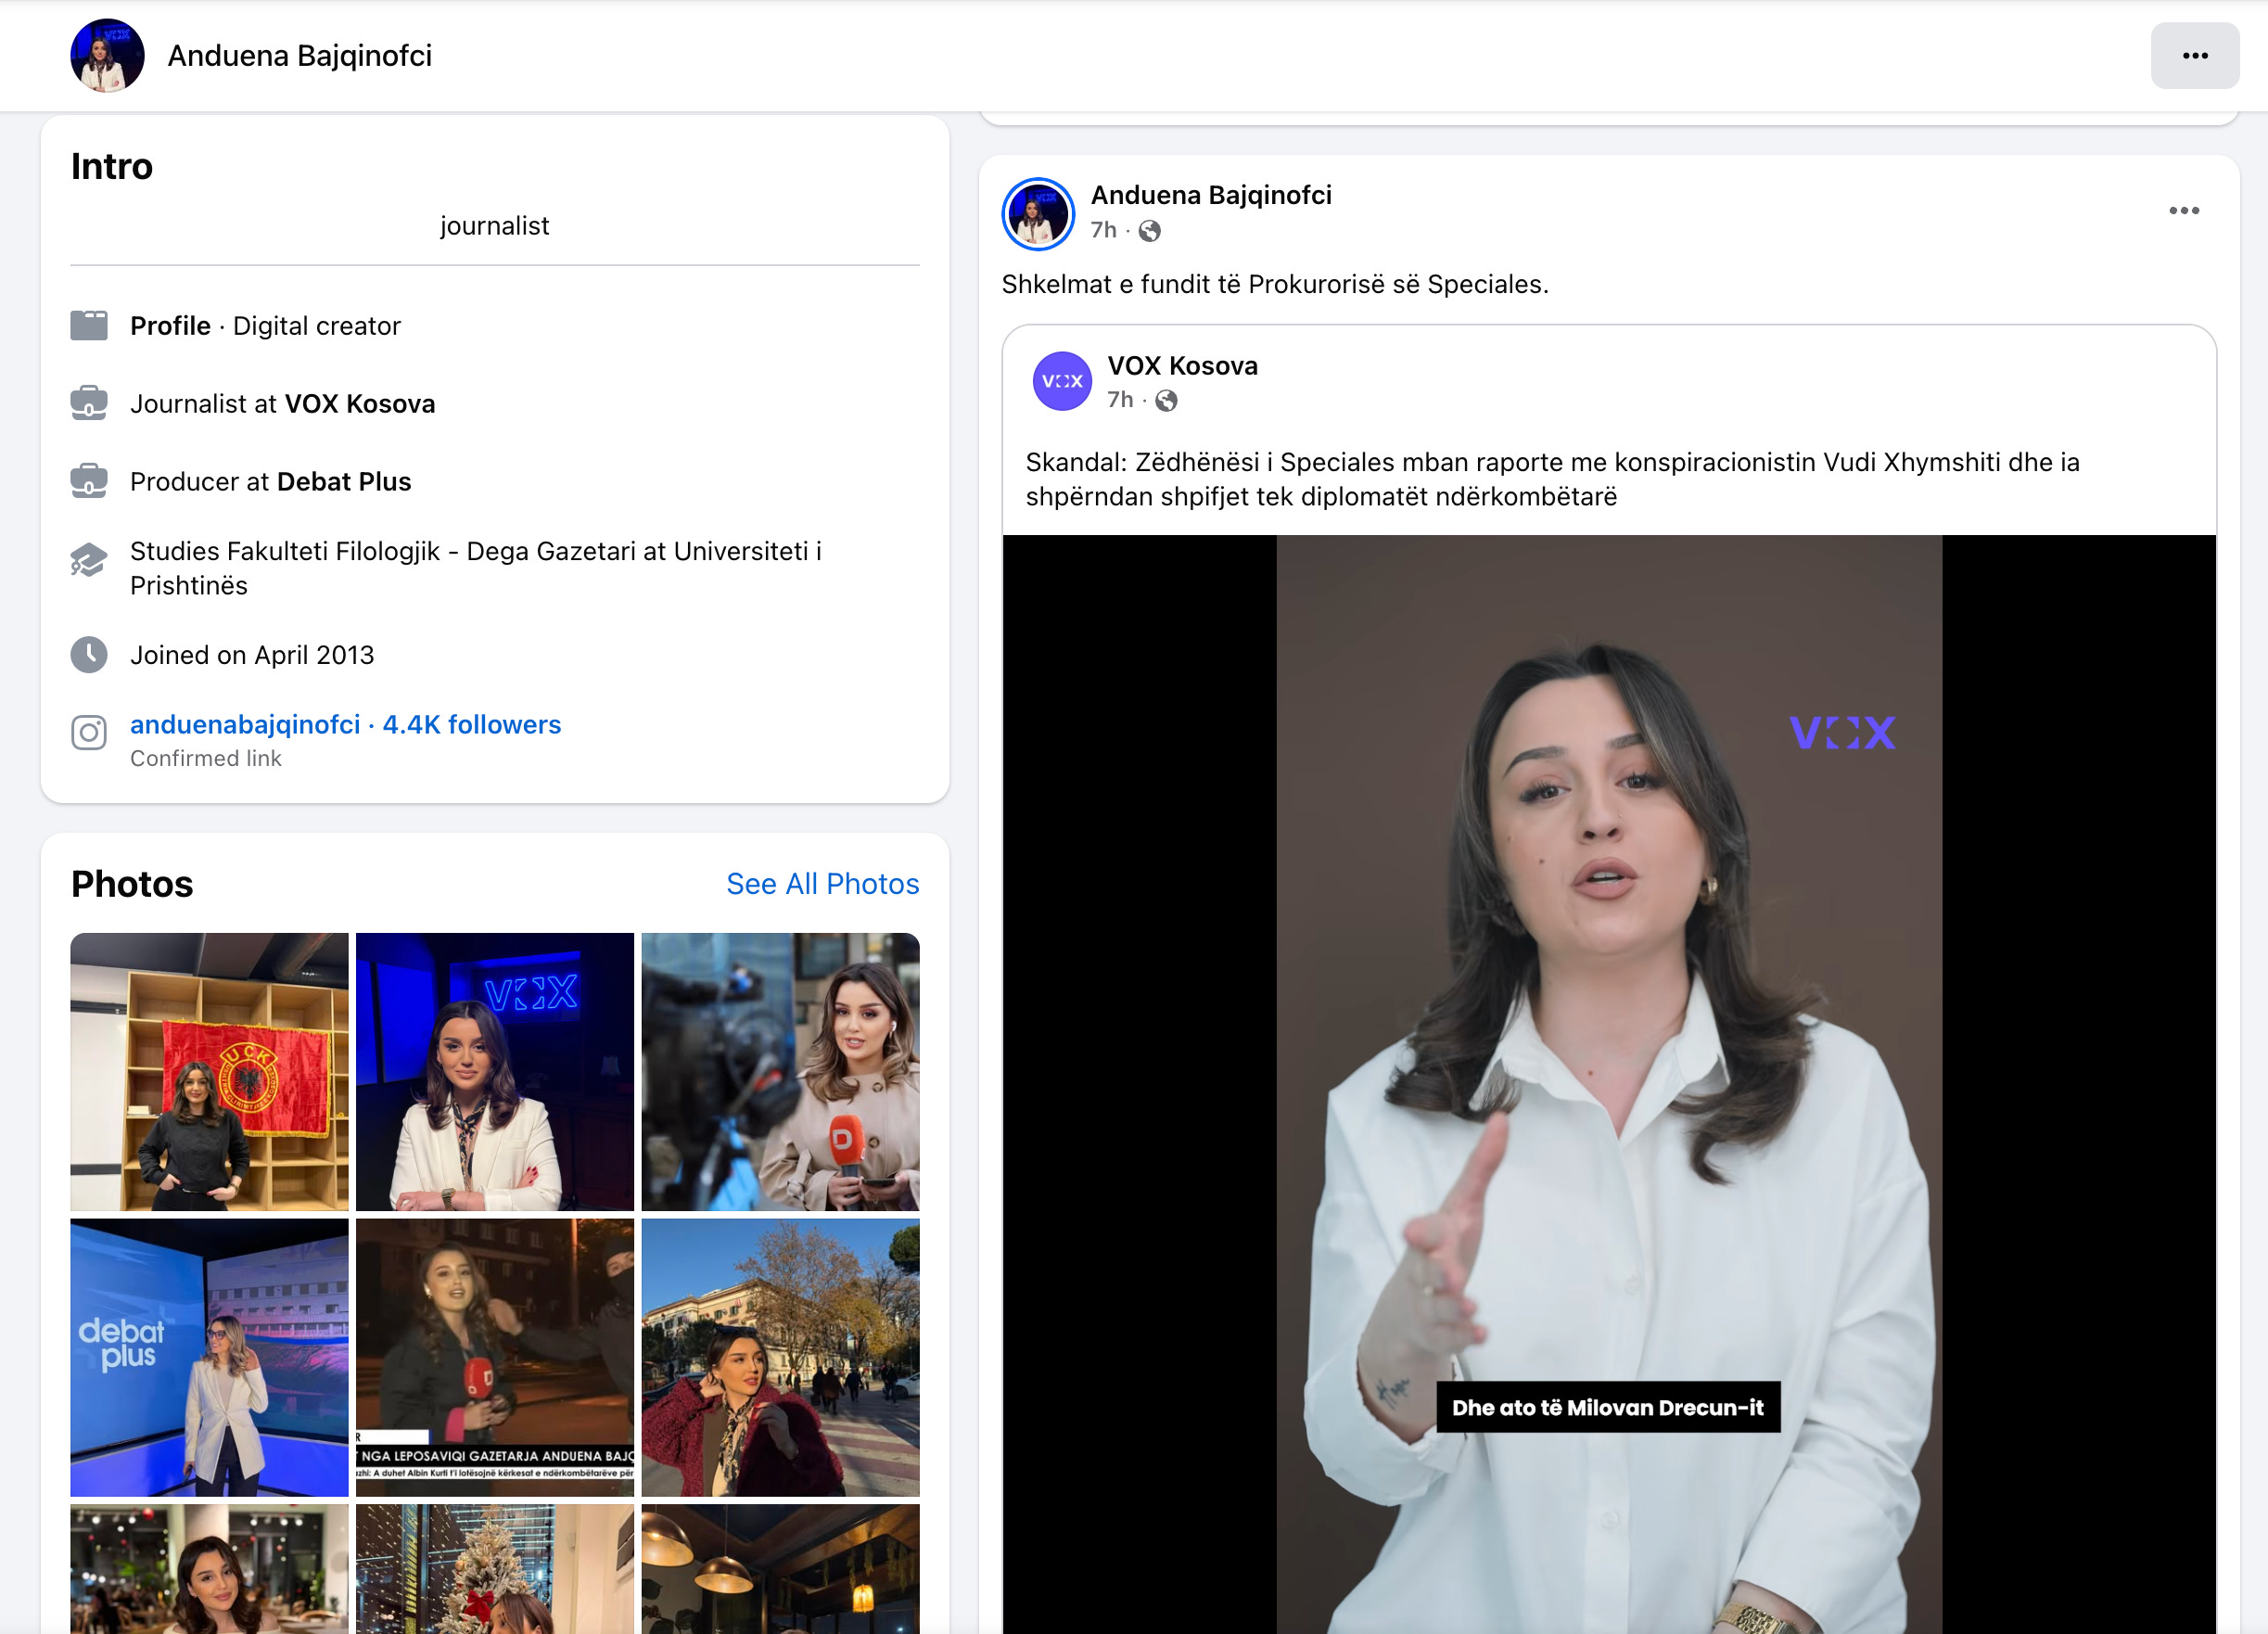The height and width of the screenshot is (1634, 2268).
Task: Click the briefcase icon next to VOX Kosova job
Action: pos(89,403)
